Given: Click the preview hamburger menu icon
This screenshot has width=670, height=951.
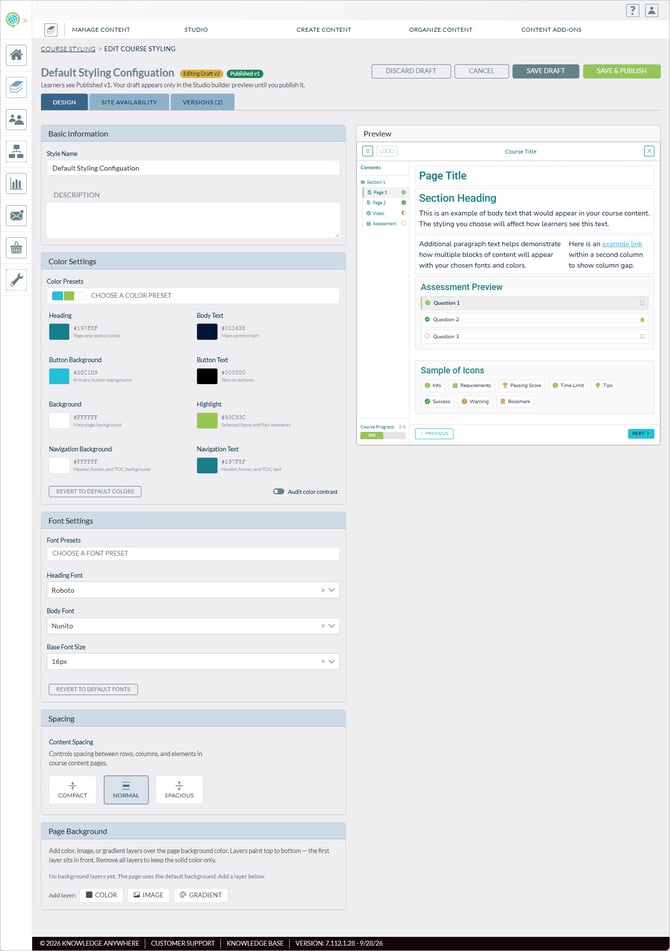Looking at the screenshot, I should (367, 151).
